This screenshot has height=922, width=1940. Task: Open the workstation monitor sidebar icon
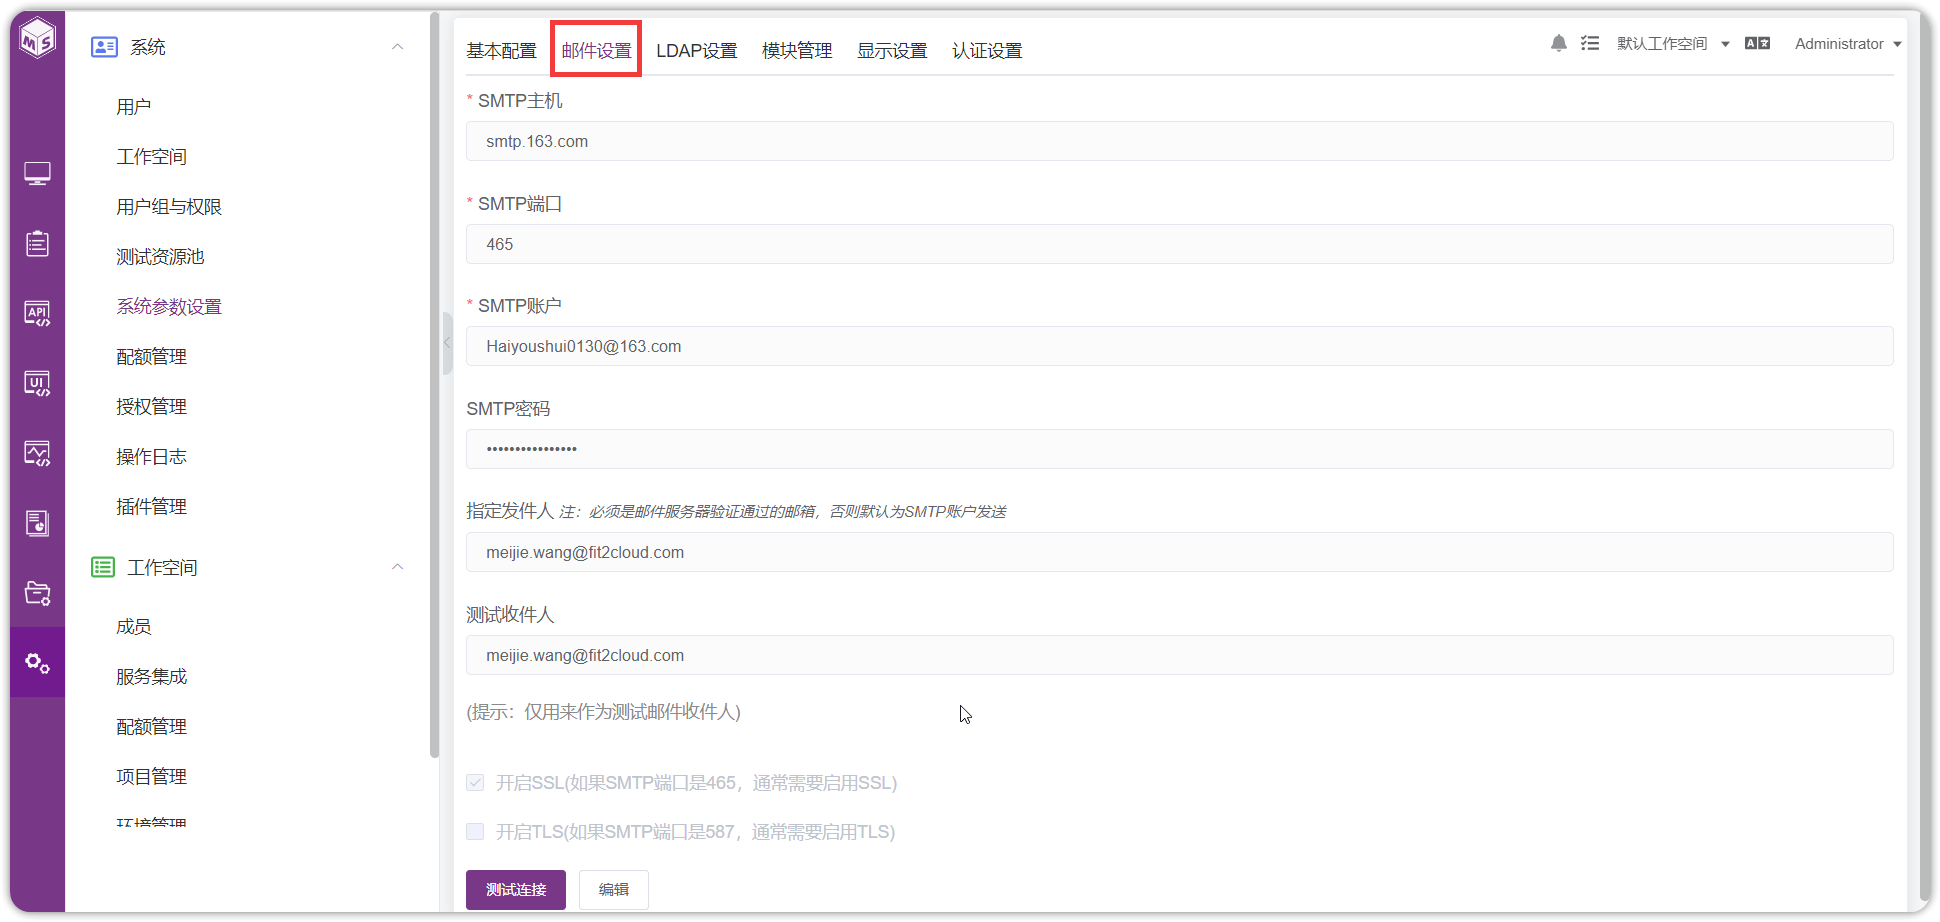[37, 174]
